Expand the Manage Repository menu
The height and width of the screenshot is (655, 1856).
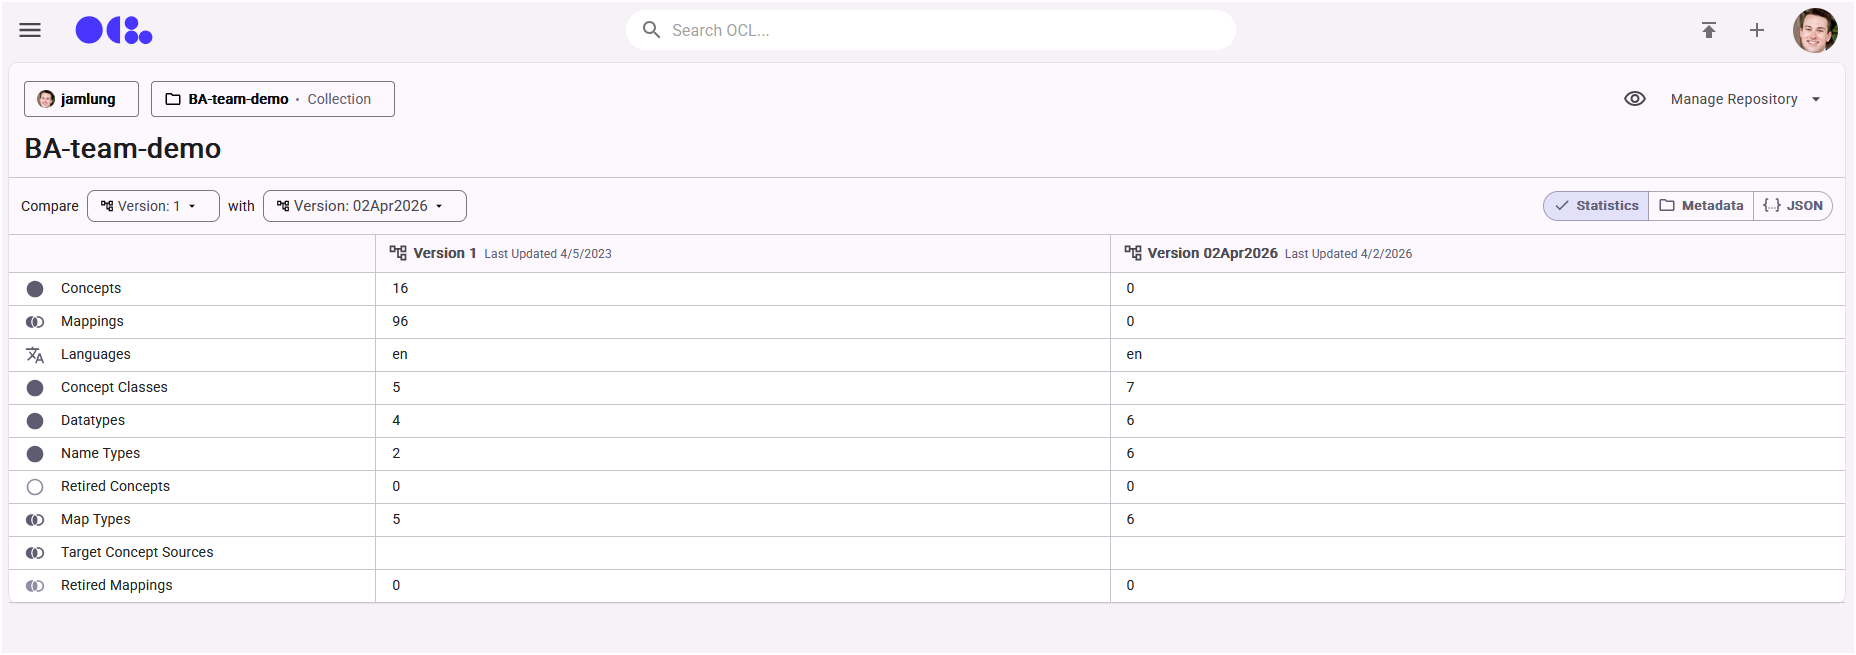1745,99
